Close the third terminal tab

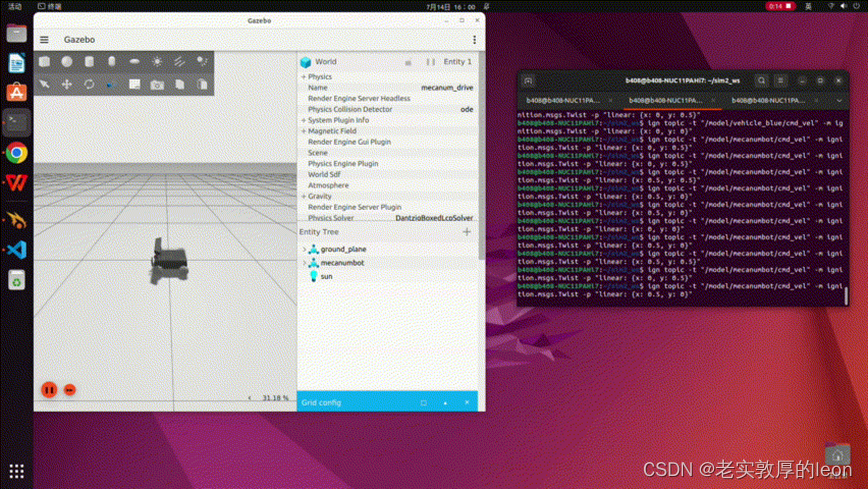point(817,101)
